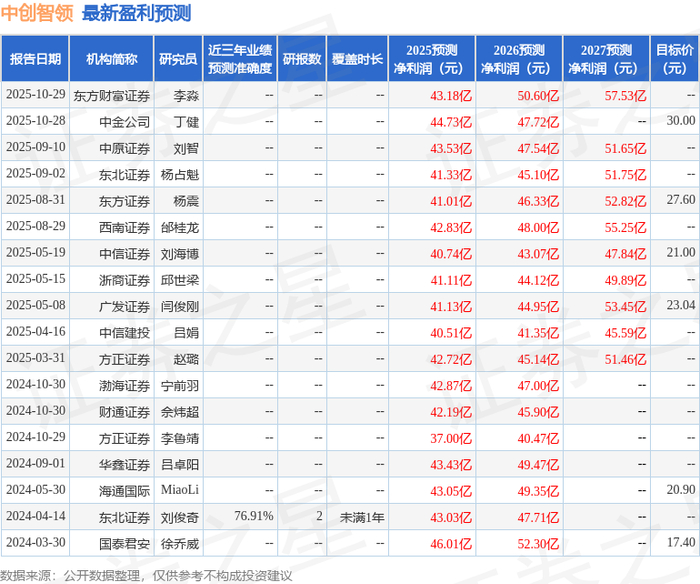This screenshot has height=584, width=700.
Task: Select the 近三年业绩预测准确度 column header
Action: [x=240, y=59]
